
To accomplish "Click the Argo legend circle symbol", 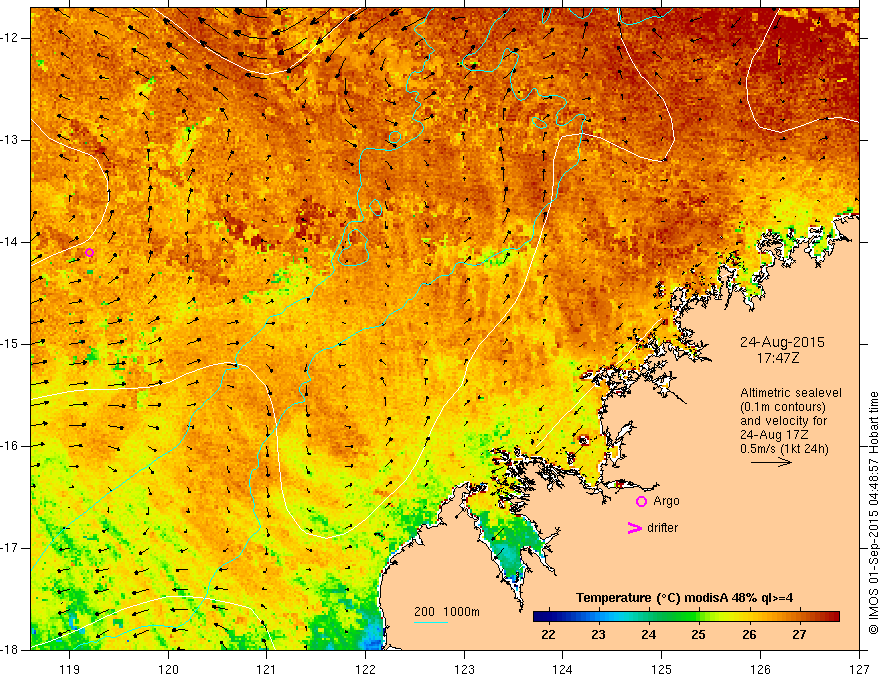I will point(641,502).
